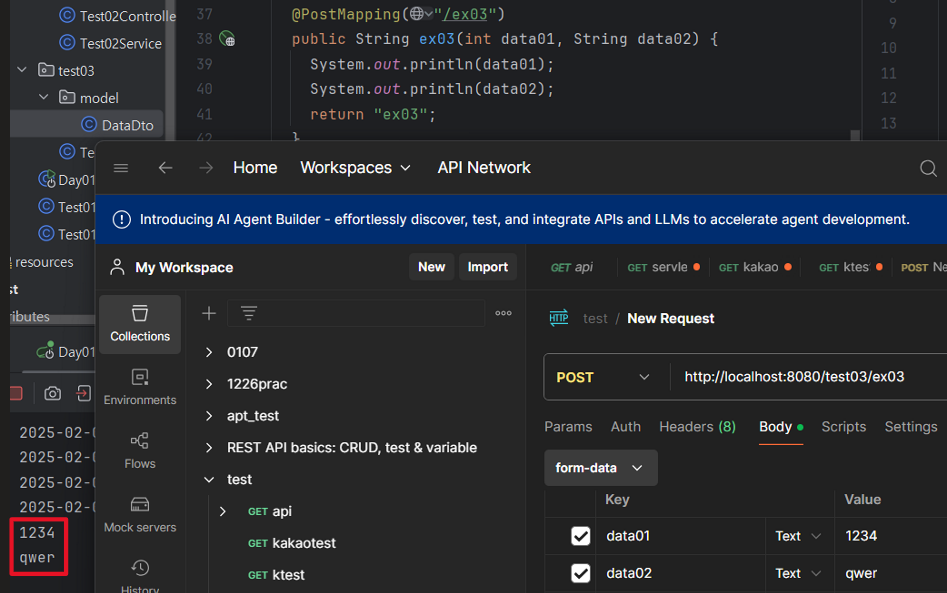Collapse the test collection
The image size is (947, 593).
pyautogui.click(x=209, y=479)
